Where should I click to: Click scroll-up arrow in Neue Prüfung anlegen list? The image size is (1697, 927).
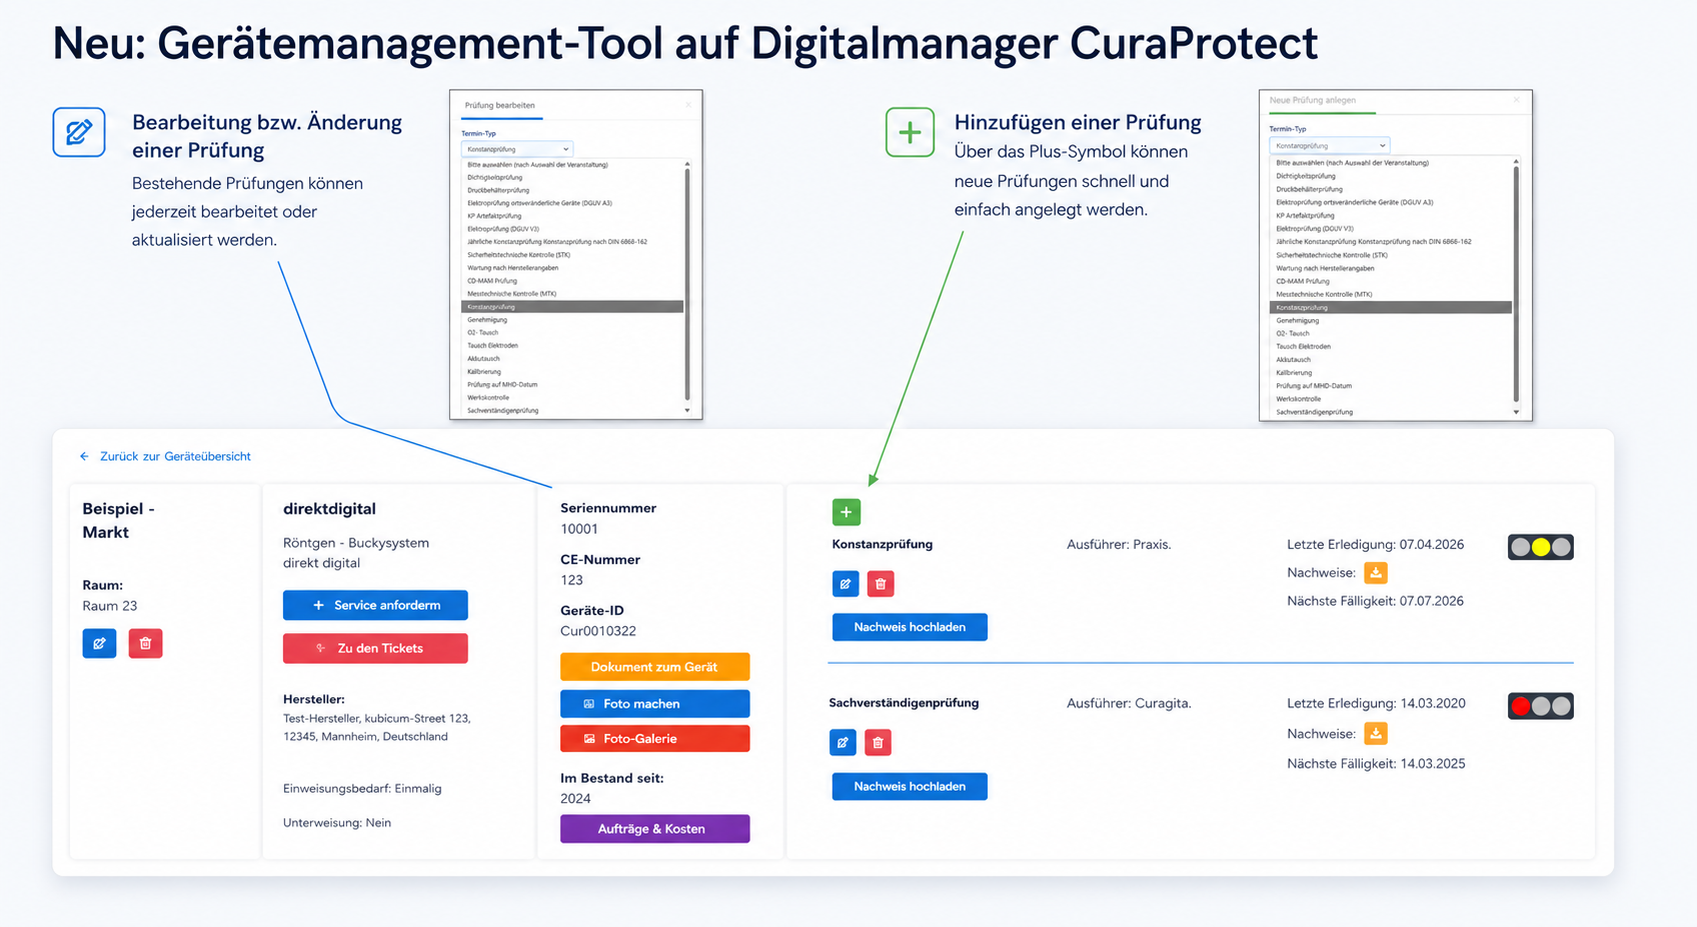pos(1516,161)
